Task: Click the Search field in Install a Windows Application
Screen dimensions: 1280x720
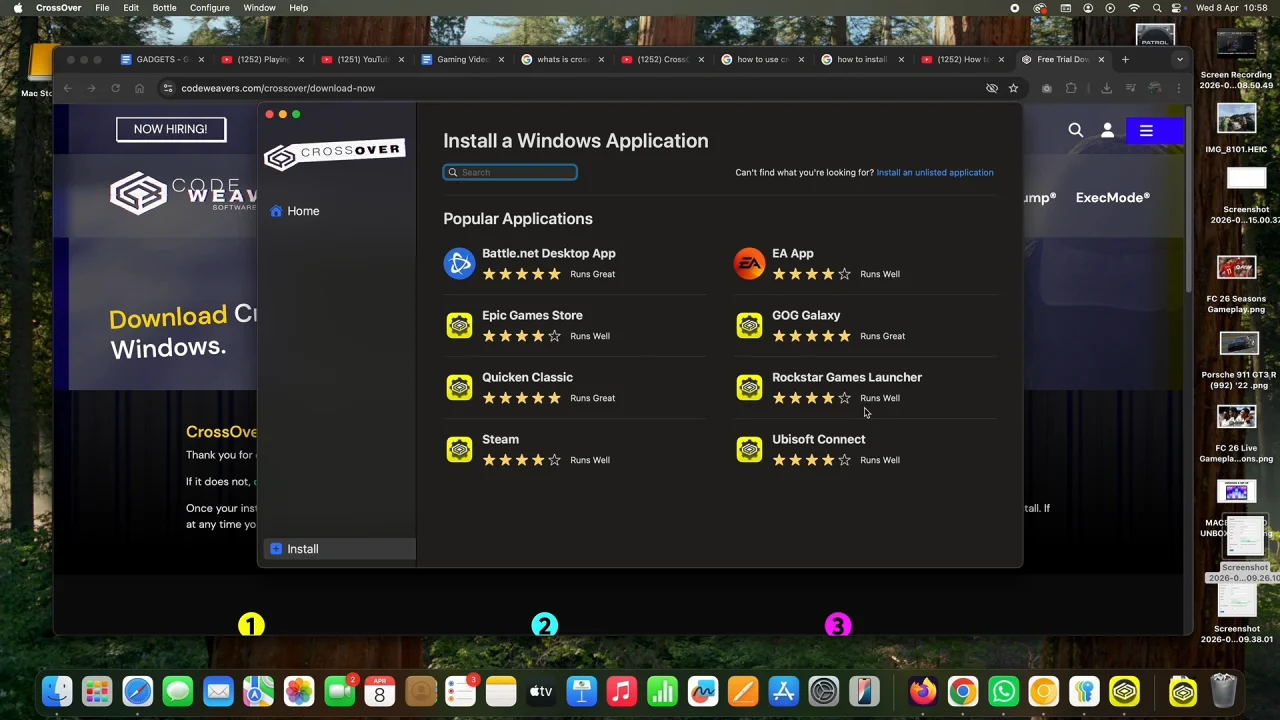Action: tap(510, 172)
